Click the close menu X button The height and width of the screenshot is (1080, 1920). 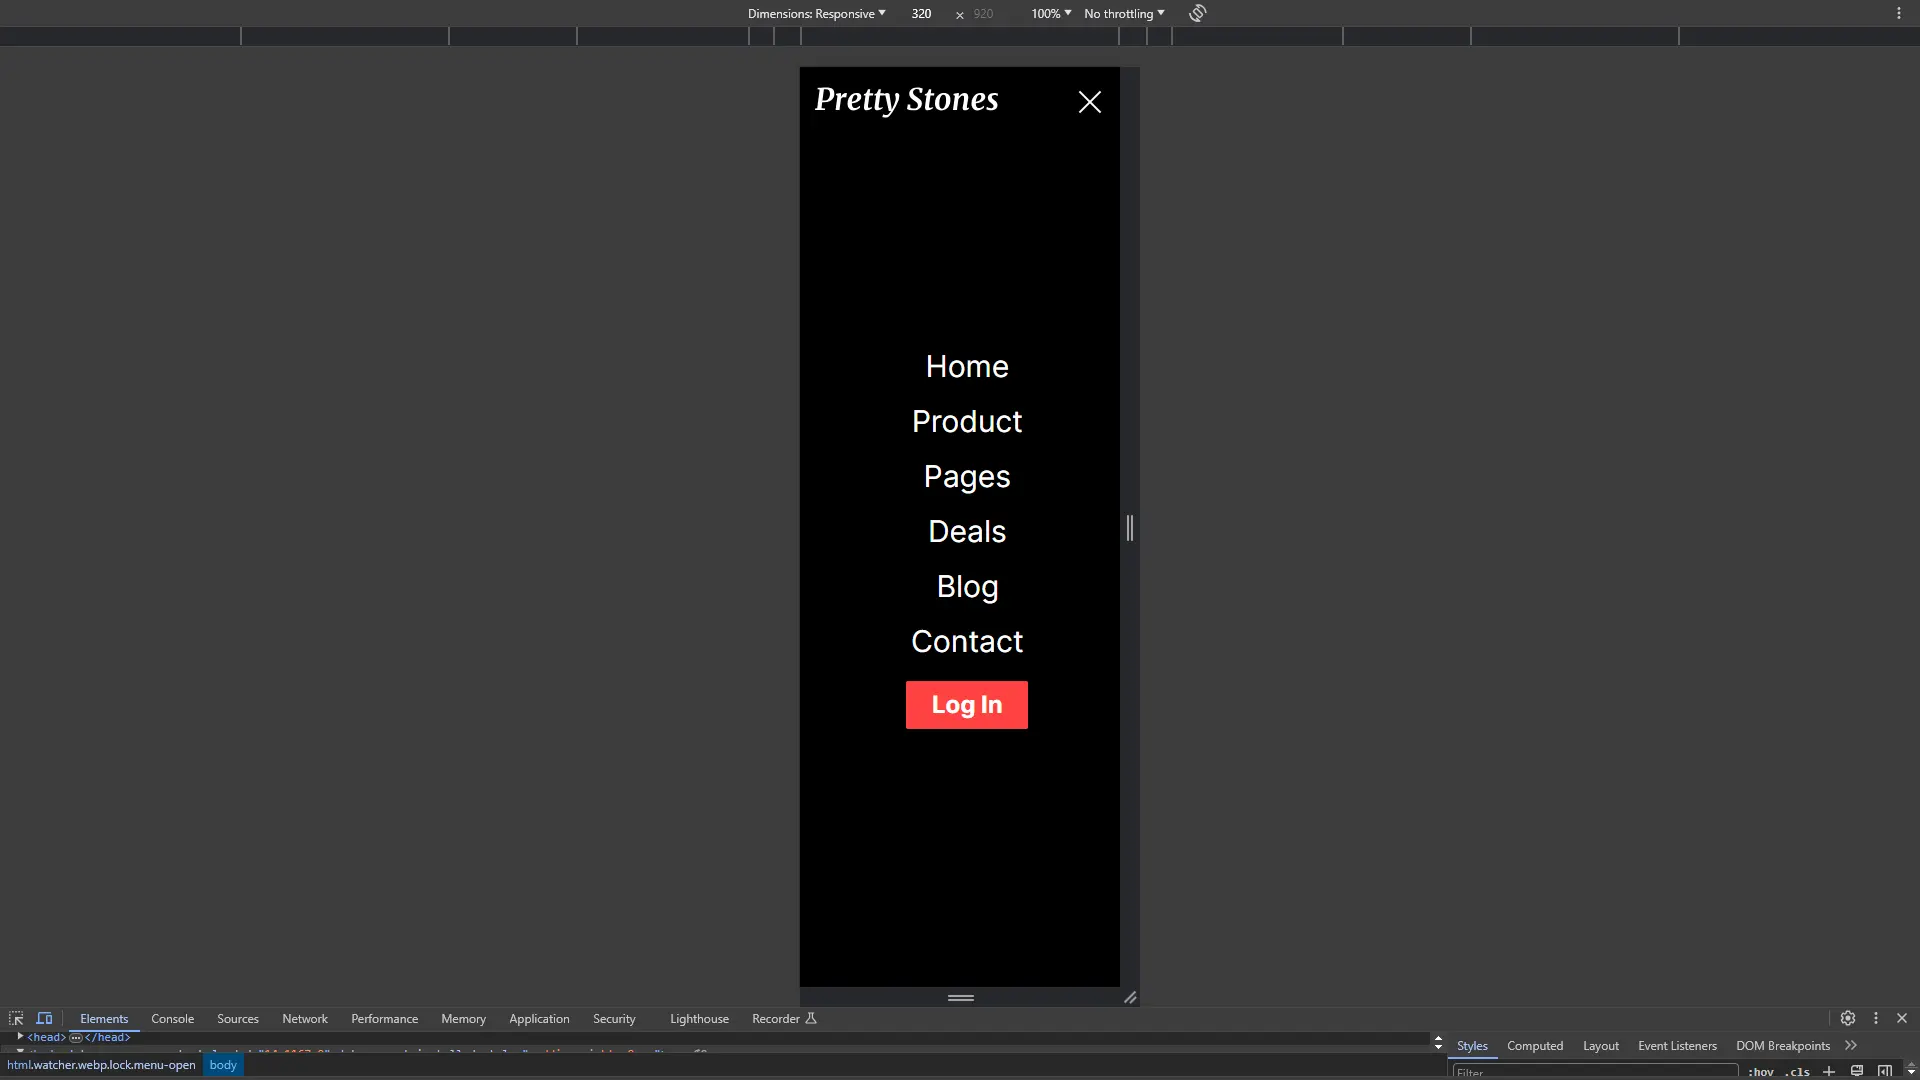(x=1089, y=100)
